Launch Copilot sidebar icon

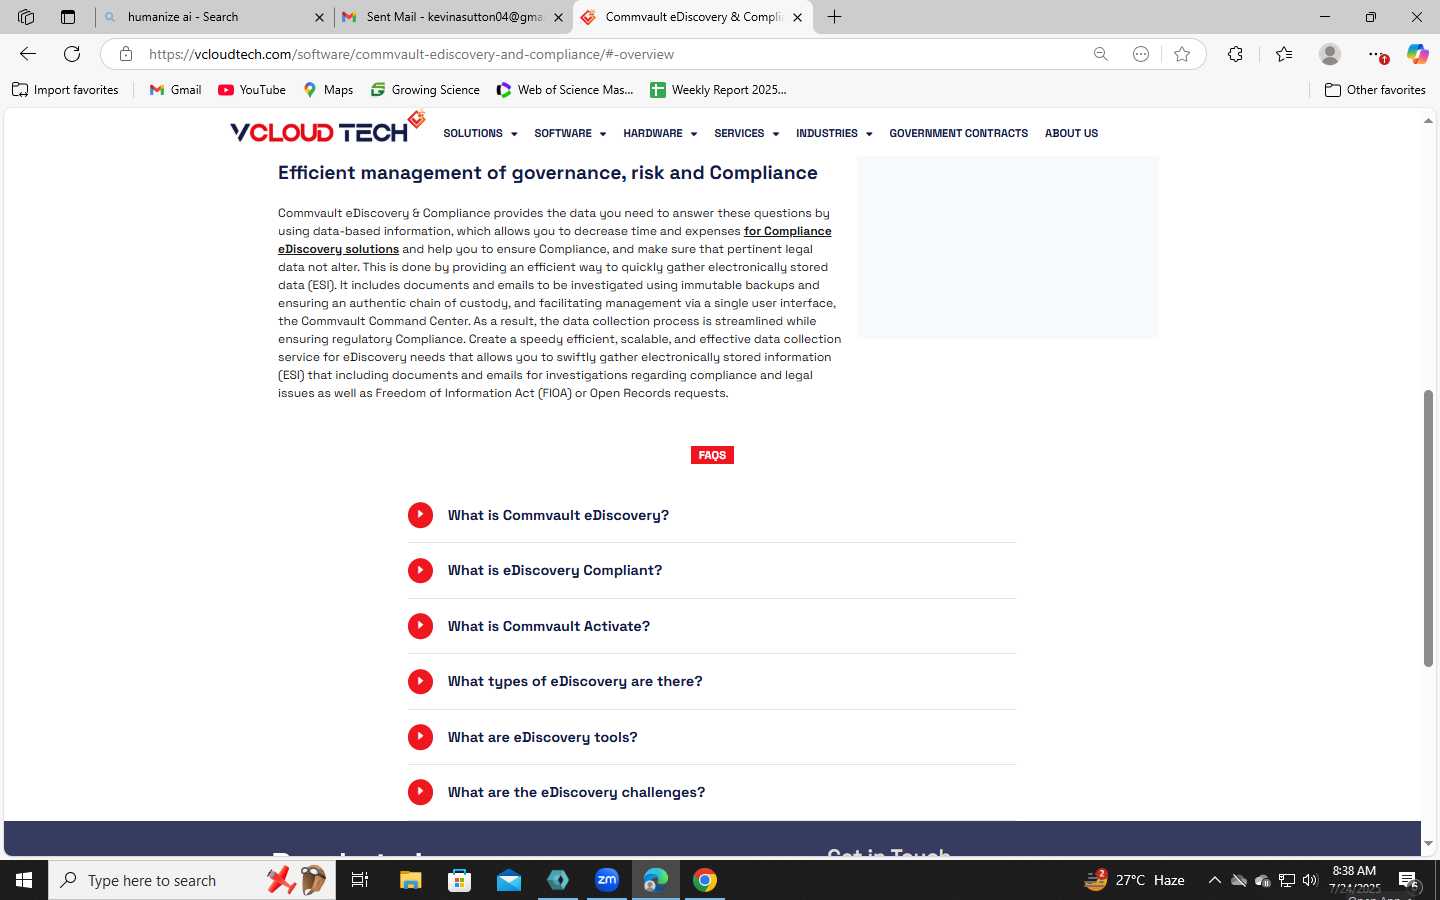coord(1417,54)
